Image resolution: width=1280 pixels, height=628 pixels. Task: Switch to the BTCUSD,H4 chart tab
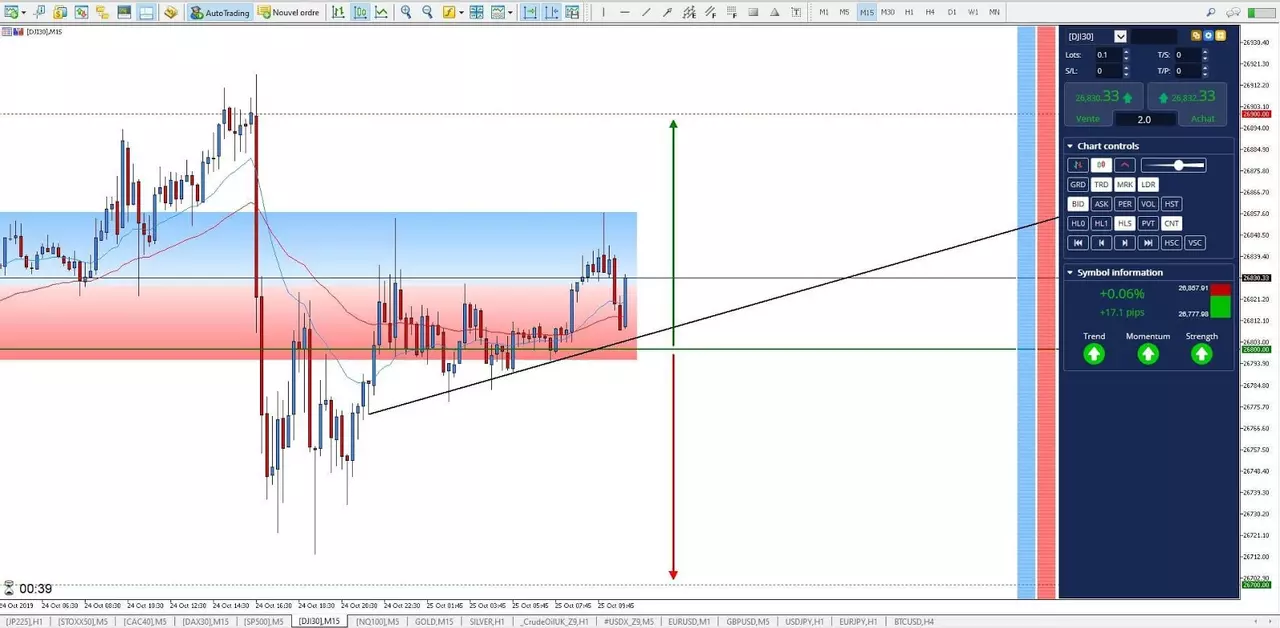pyautogui.click(x=915, y=621)
